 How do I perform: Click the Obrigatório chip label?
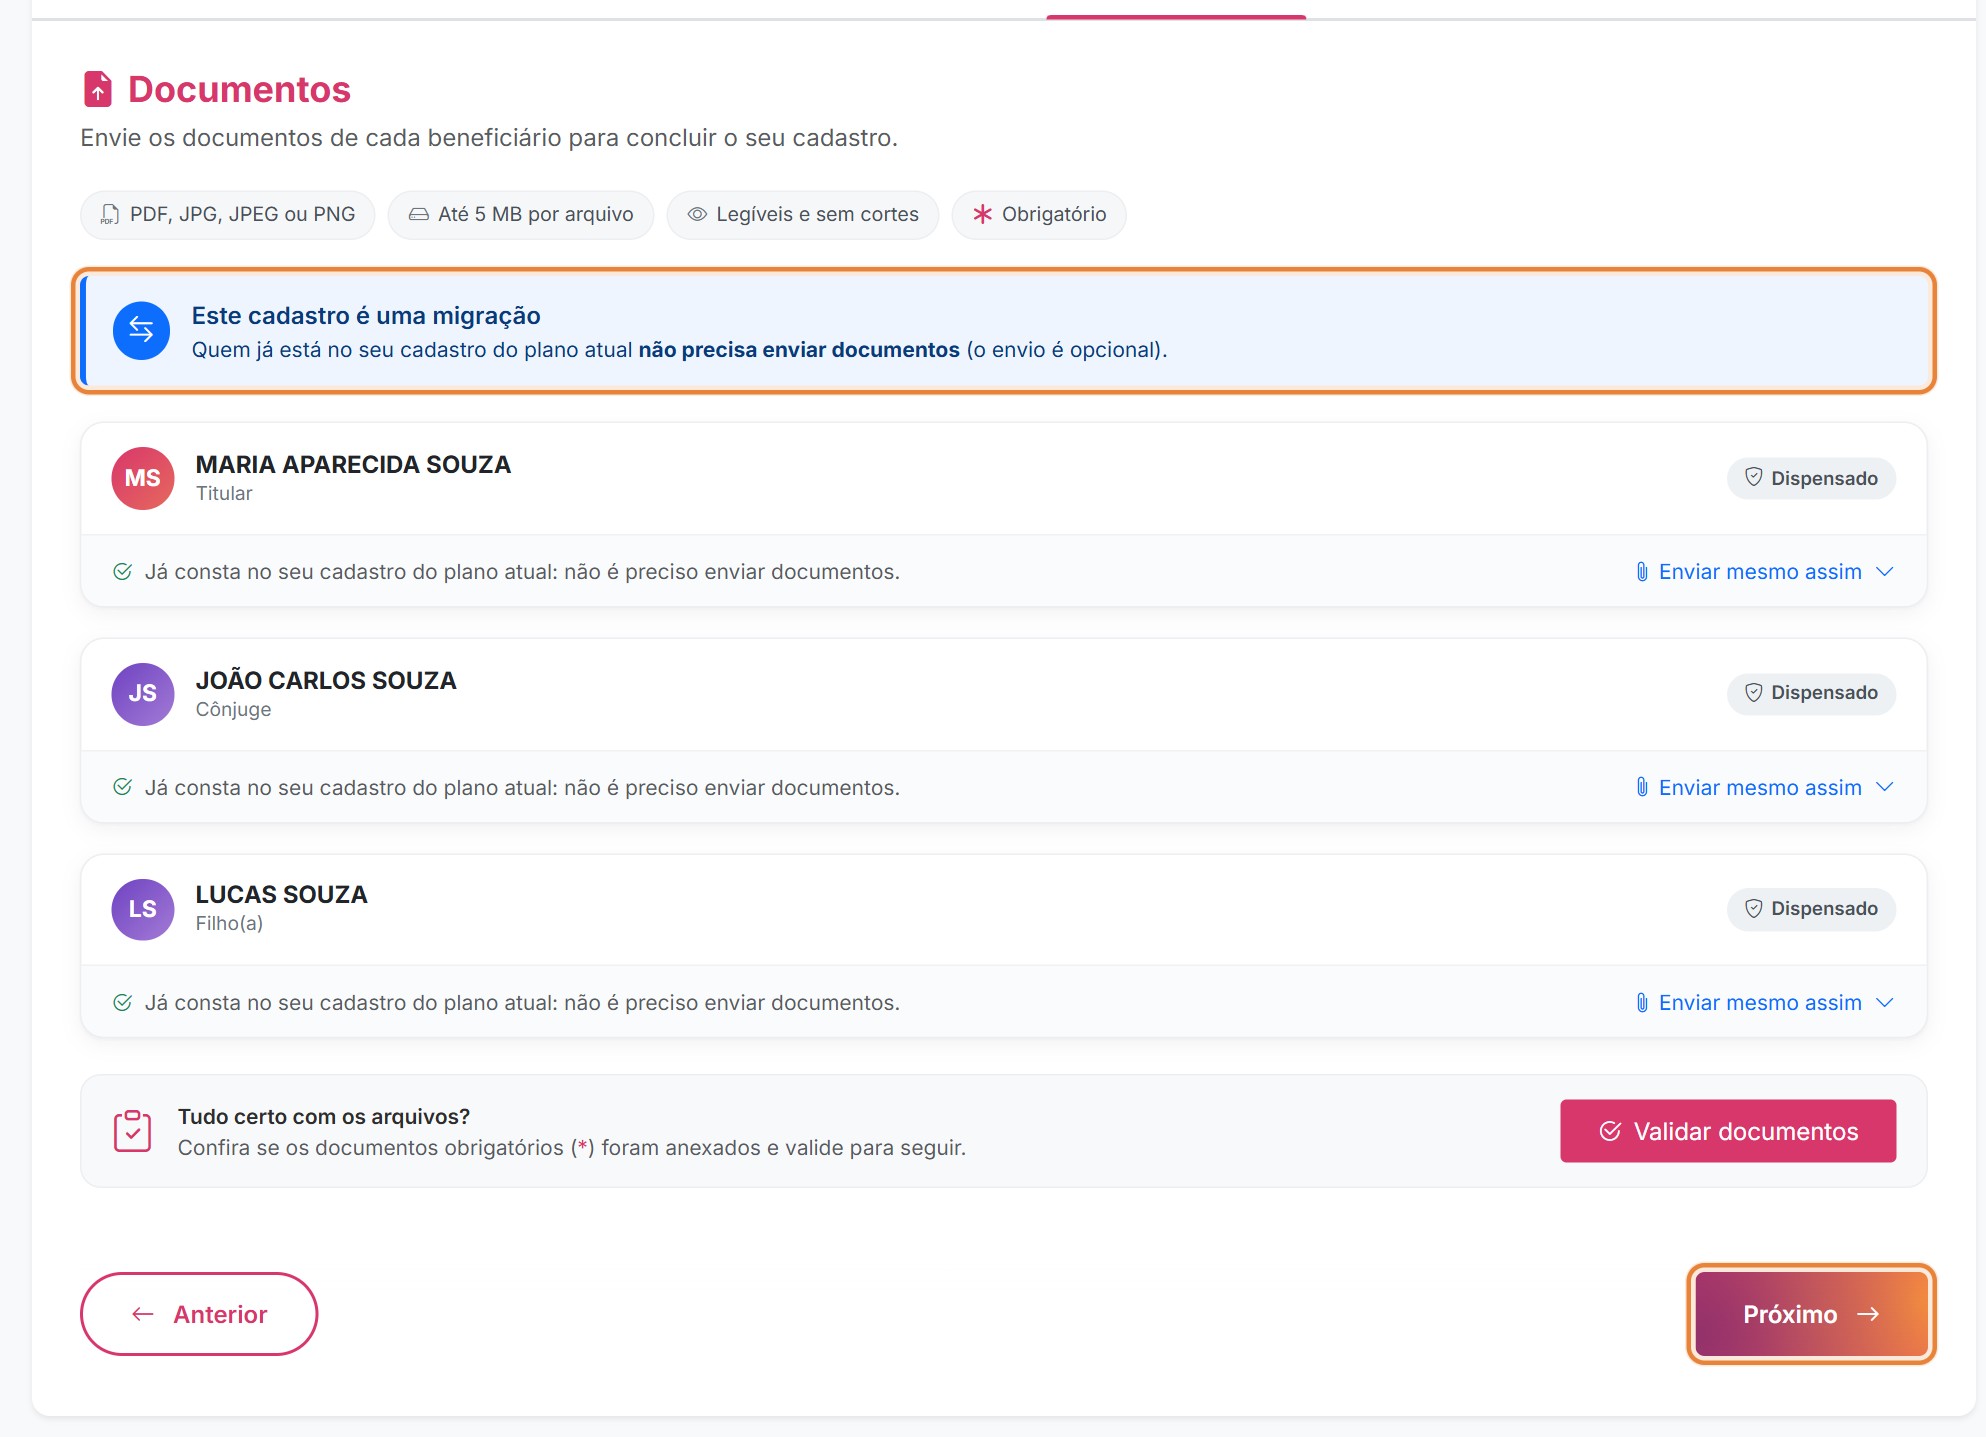pyautogui.click(x=1054, y=215)
